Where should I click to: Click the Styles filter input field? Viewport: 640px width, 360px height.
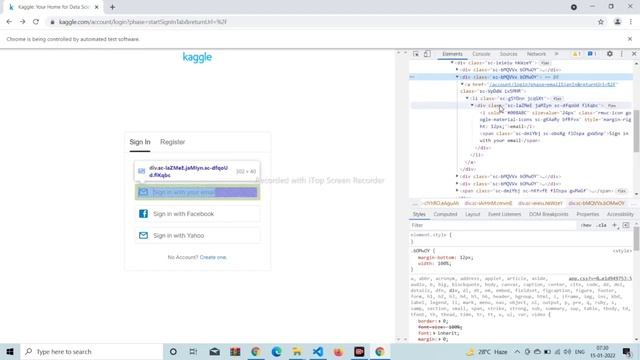[492, 225]
